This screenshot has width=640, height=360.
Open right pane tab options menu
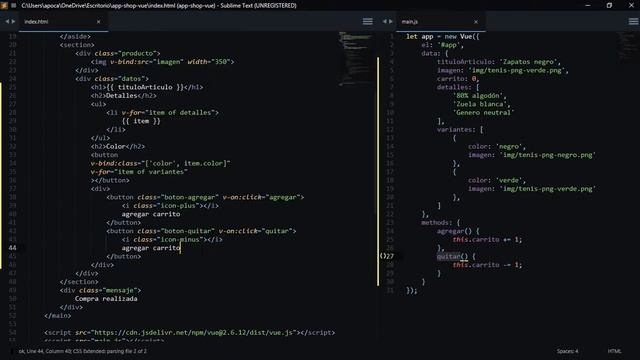(x=633, y=22)
